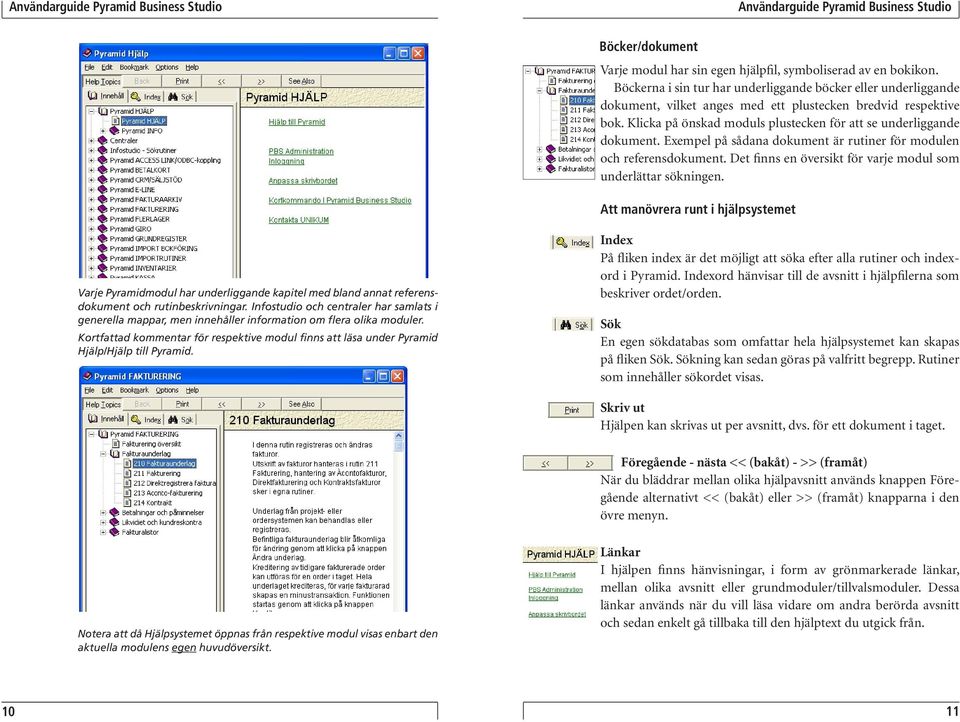The image size is (960, 722).
Task: Expand Pyramid ACCESS LINK/ODBC-koppling node
Action: point(92,160)
